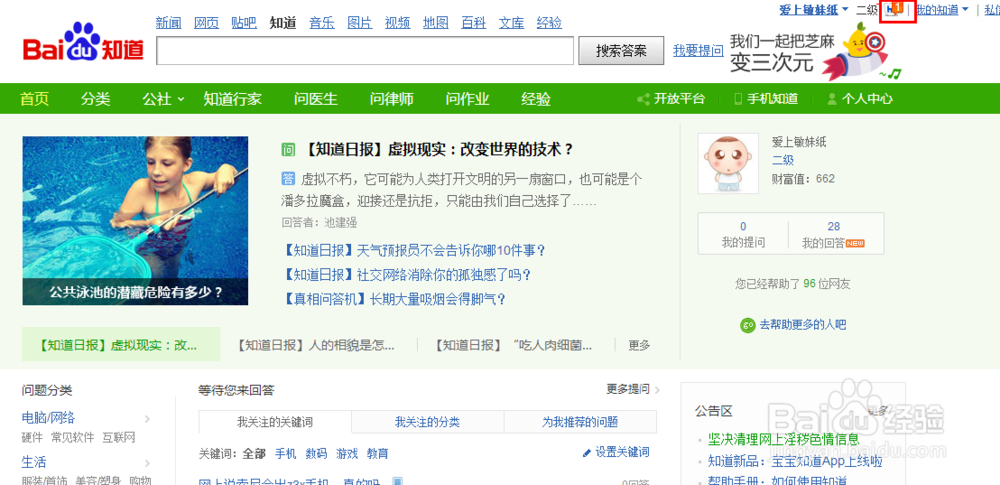
Task: Go to the 首页 nav item
Action: click(34, 99)
